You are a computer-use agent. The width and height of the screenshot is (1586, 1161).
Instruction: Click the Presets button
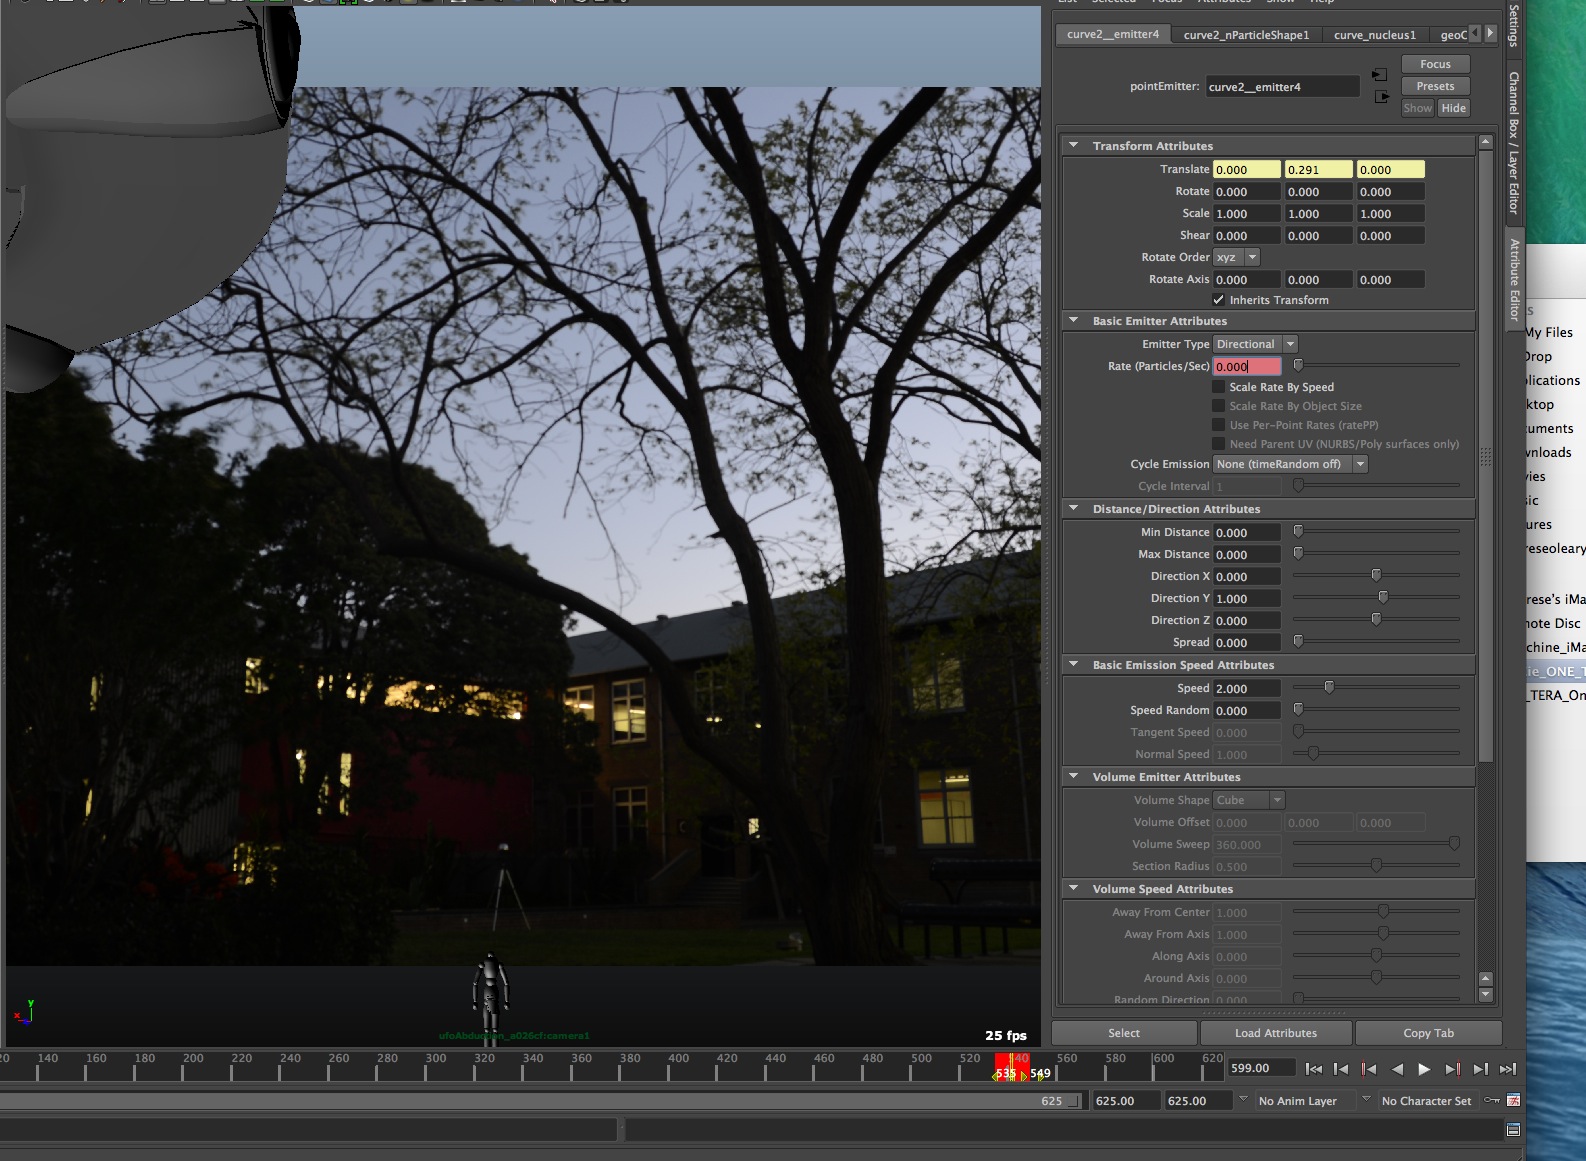pyautogui.click(x=1435, y=86)
